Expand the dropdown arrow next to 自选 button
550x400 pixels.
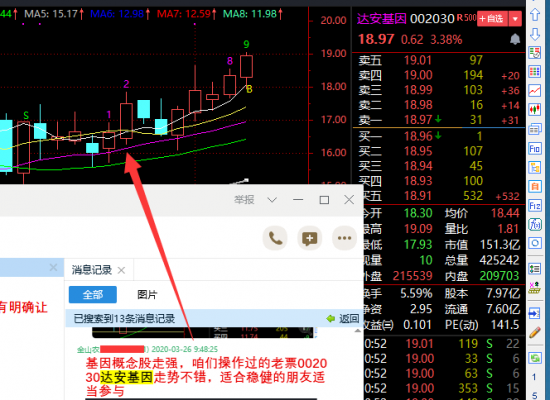[x=515, y=19]
